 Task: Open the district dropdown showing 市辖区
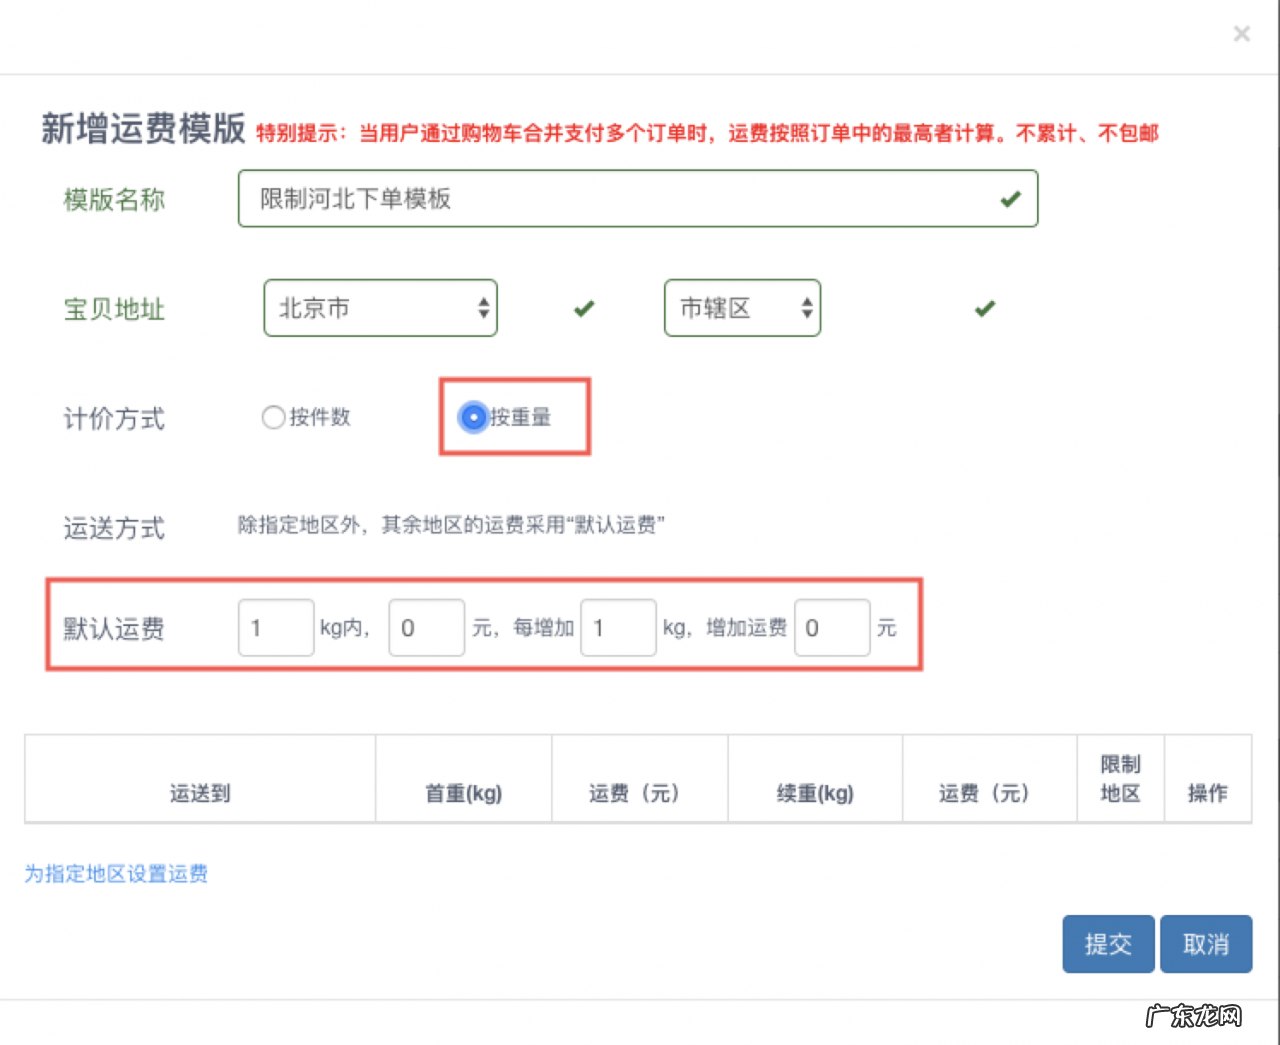tap(742, 308)
